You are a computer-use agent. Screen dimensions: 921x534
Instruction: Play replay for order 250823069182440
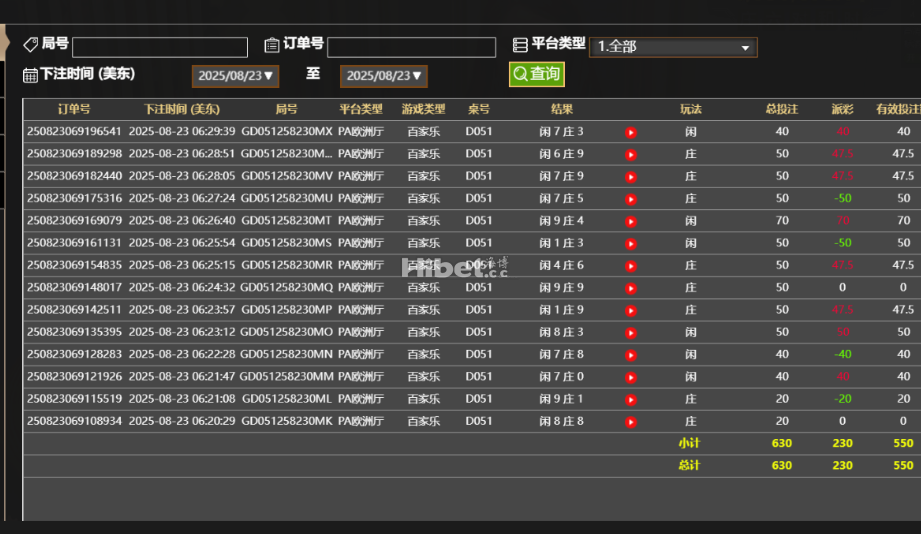point(631,177)
